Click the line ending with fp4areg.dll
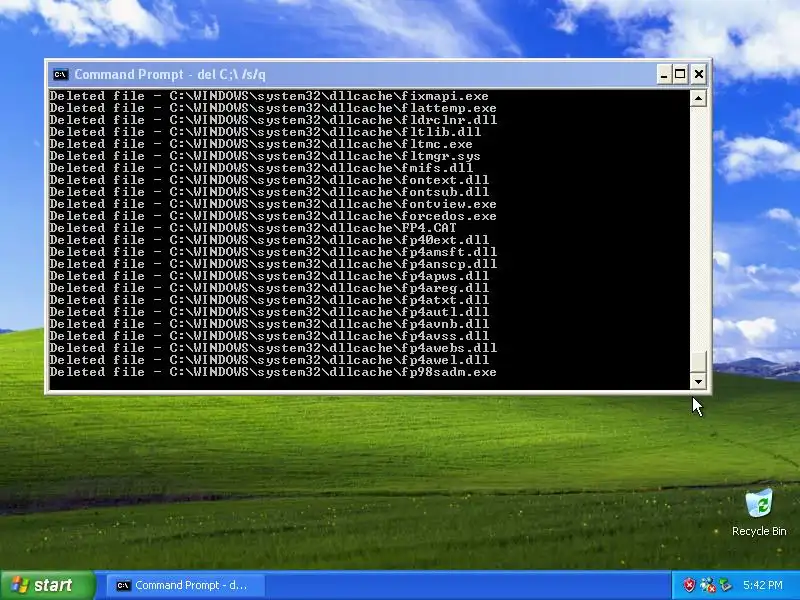The image size is (800, 600). pos(269,288)
